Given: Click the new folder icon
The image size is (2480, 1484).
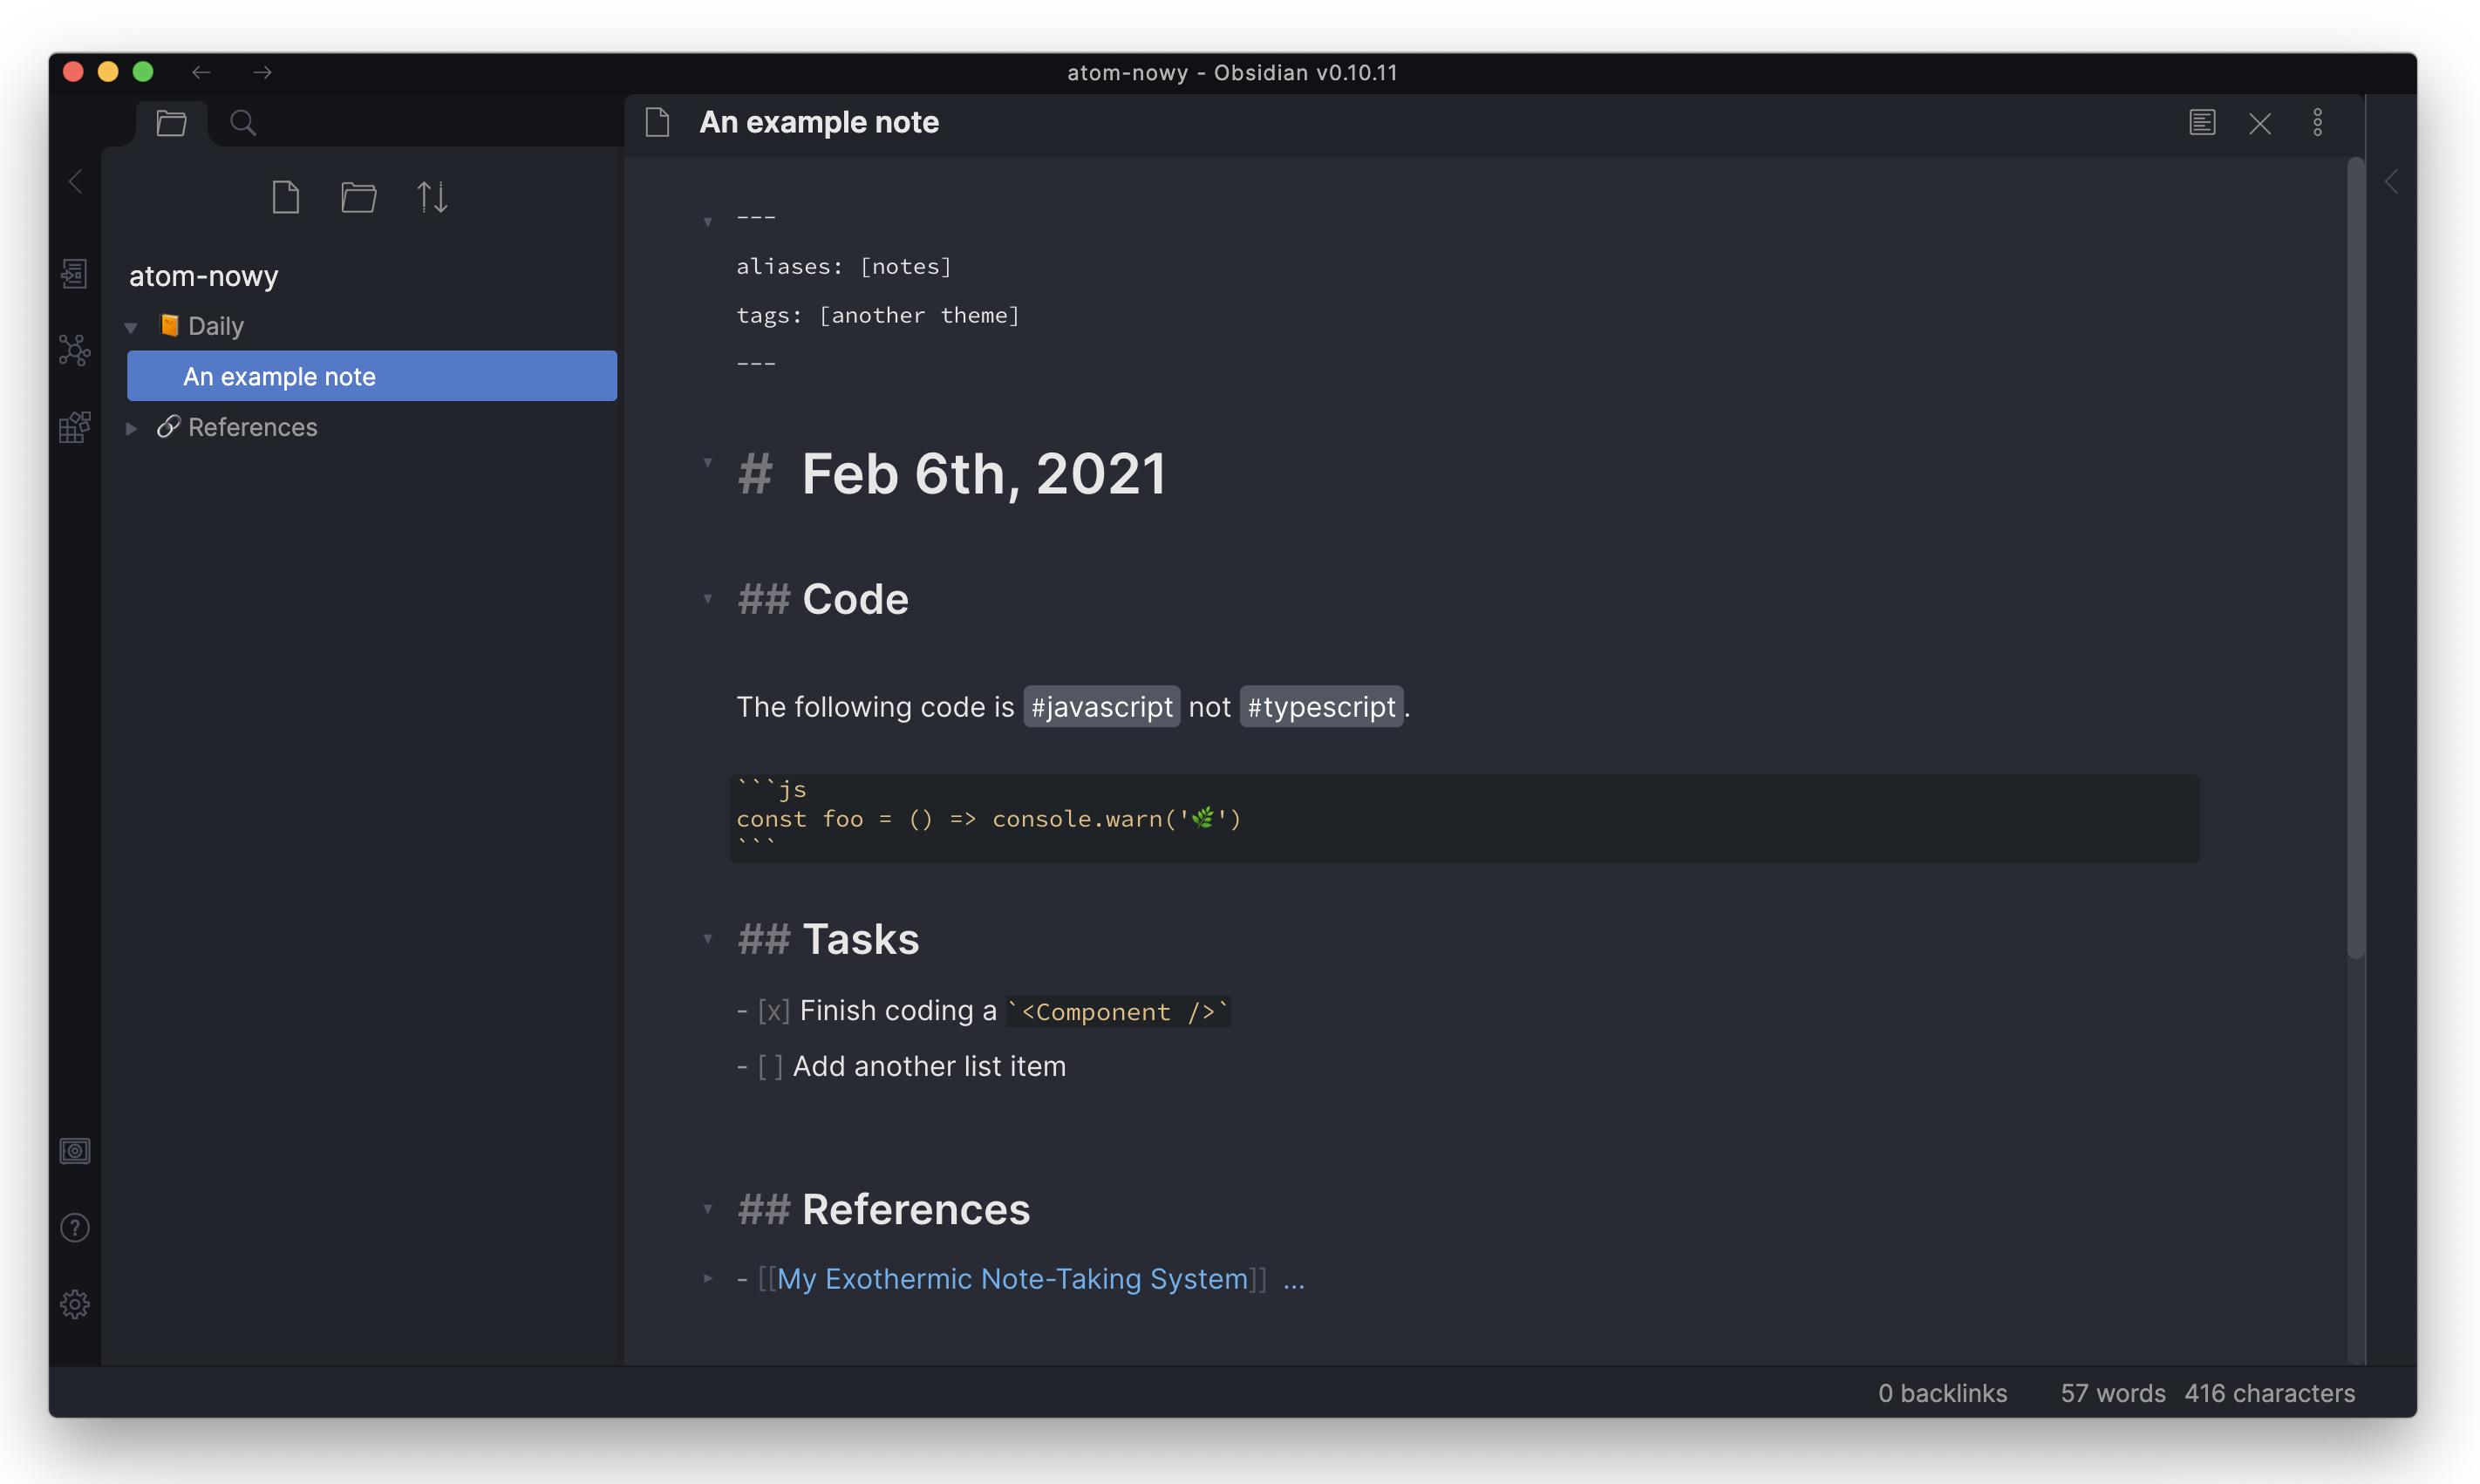Looking at the screenshot, I should coord(358,197).
